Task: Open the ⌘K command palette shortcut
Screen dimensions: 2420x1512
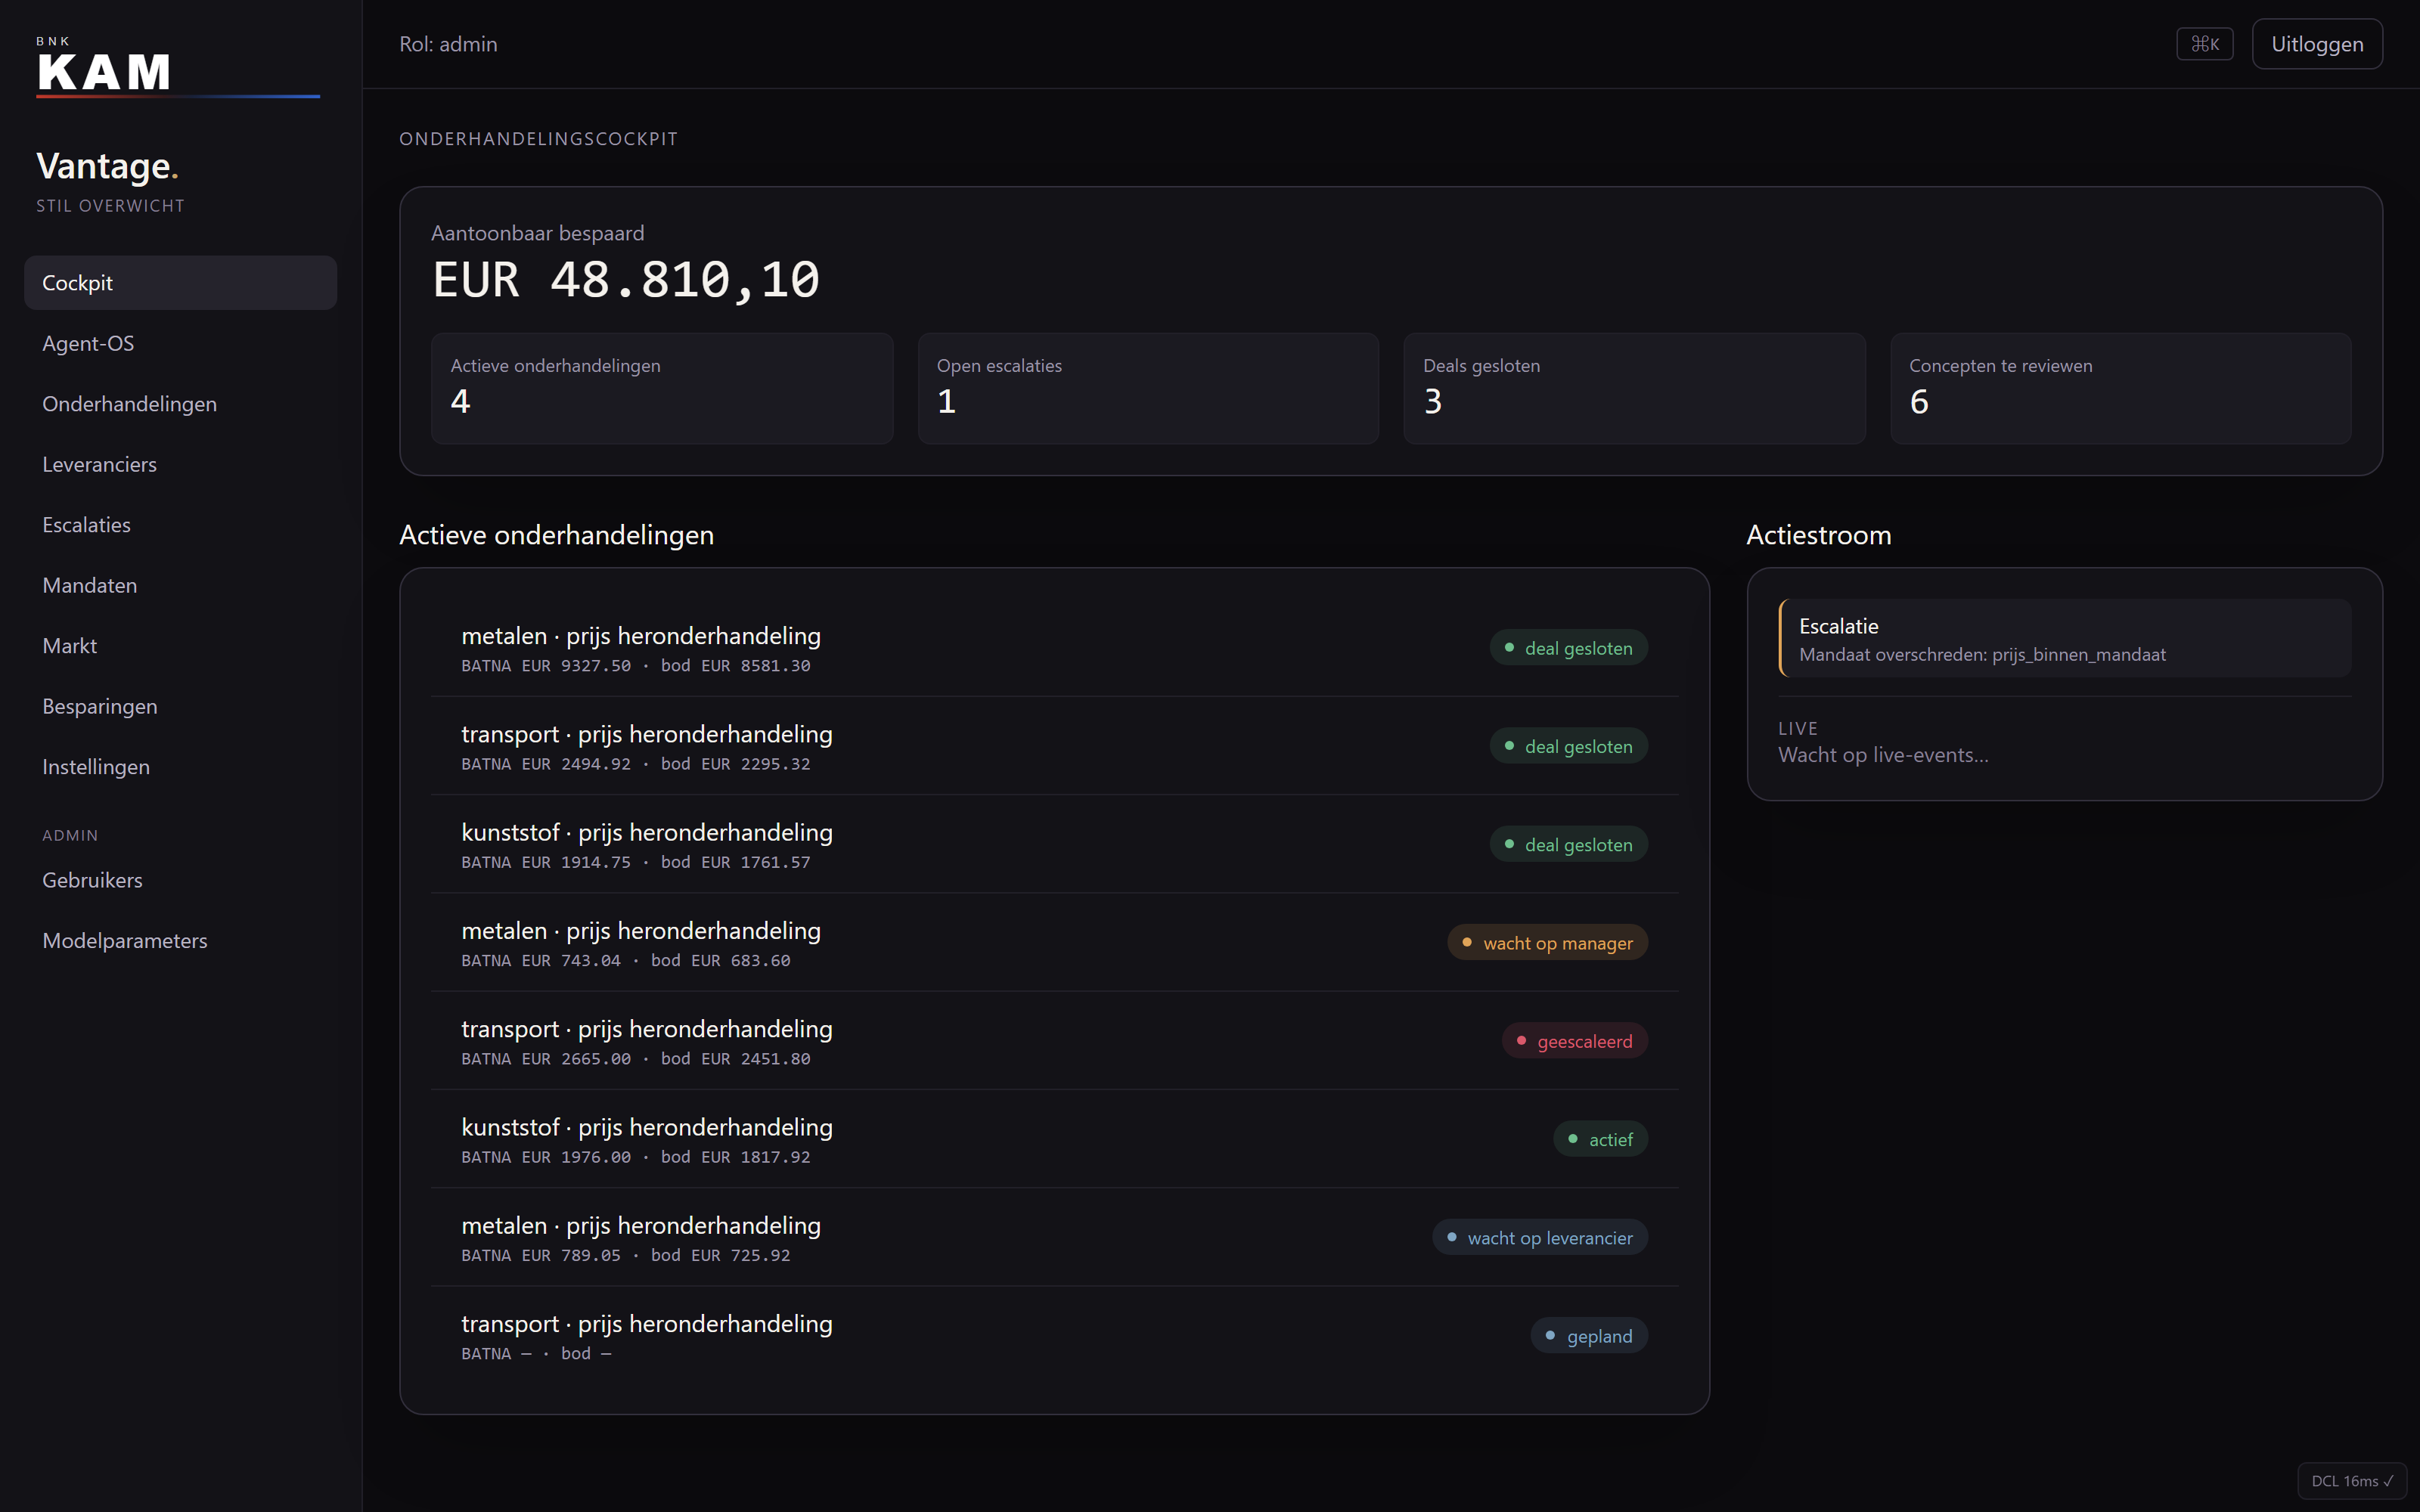Action: click(2204, 44)
